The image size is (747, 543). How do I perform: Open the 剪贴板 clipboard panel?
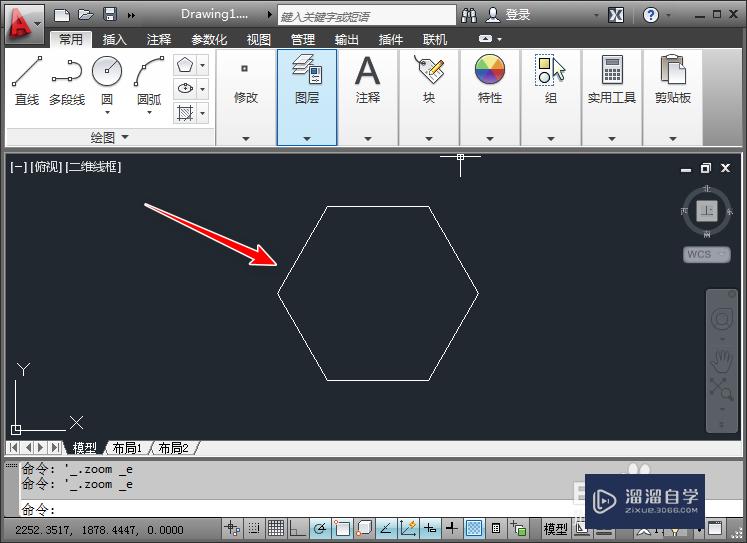[673, 98]
